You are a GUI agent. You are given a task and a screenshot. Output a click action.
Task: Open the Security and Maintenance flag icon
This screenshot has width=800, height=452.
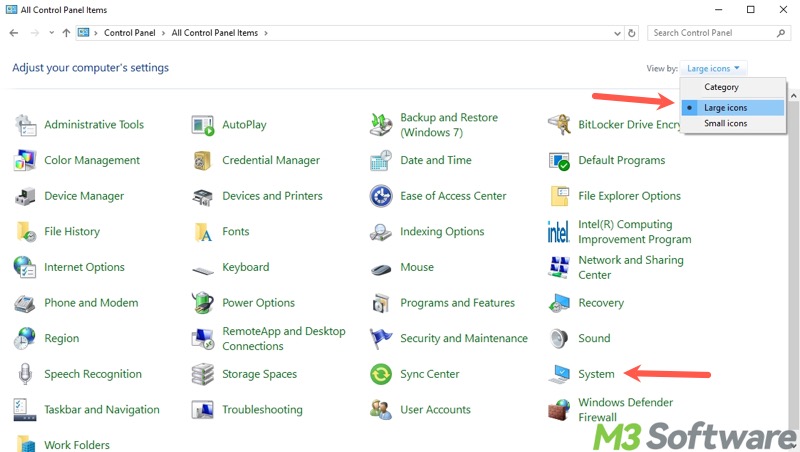[x=381, y=339]
